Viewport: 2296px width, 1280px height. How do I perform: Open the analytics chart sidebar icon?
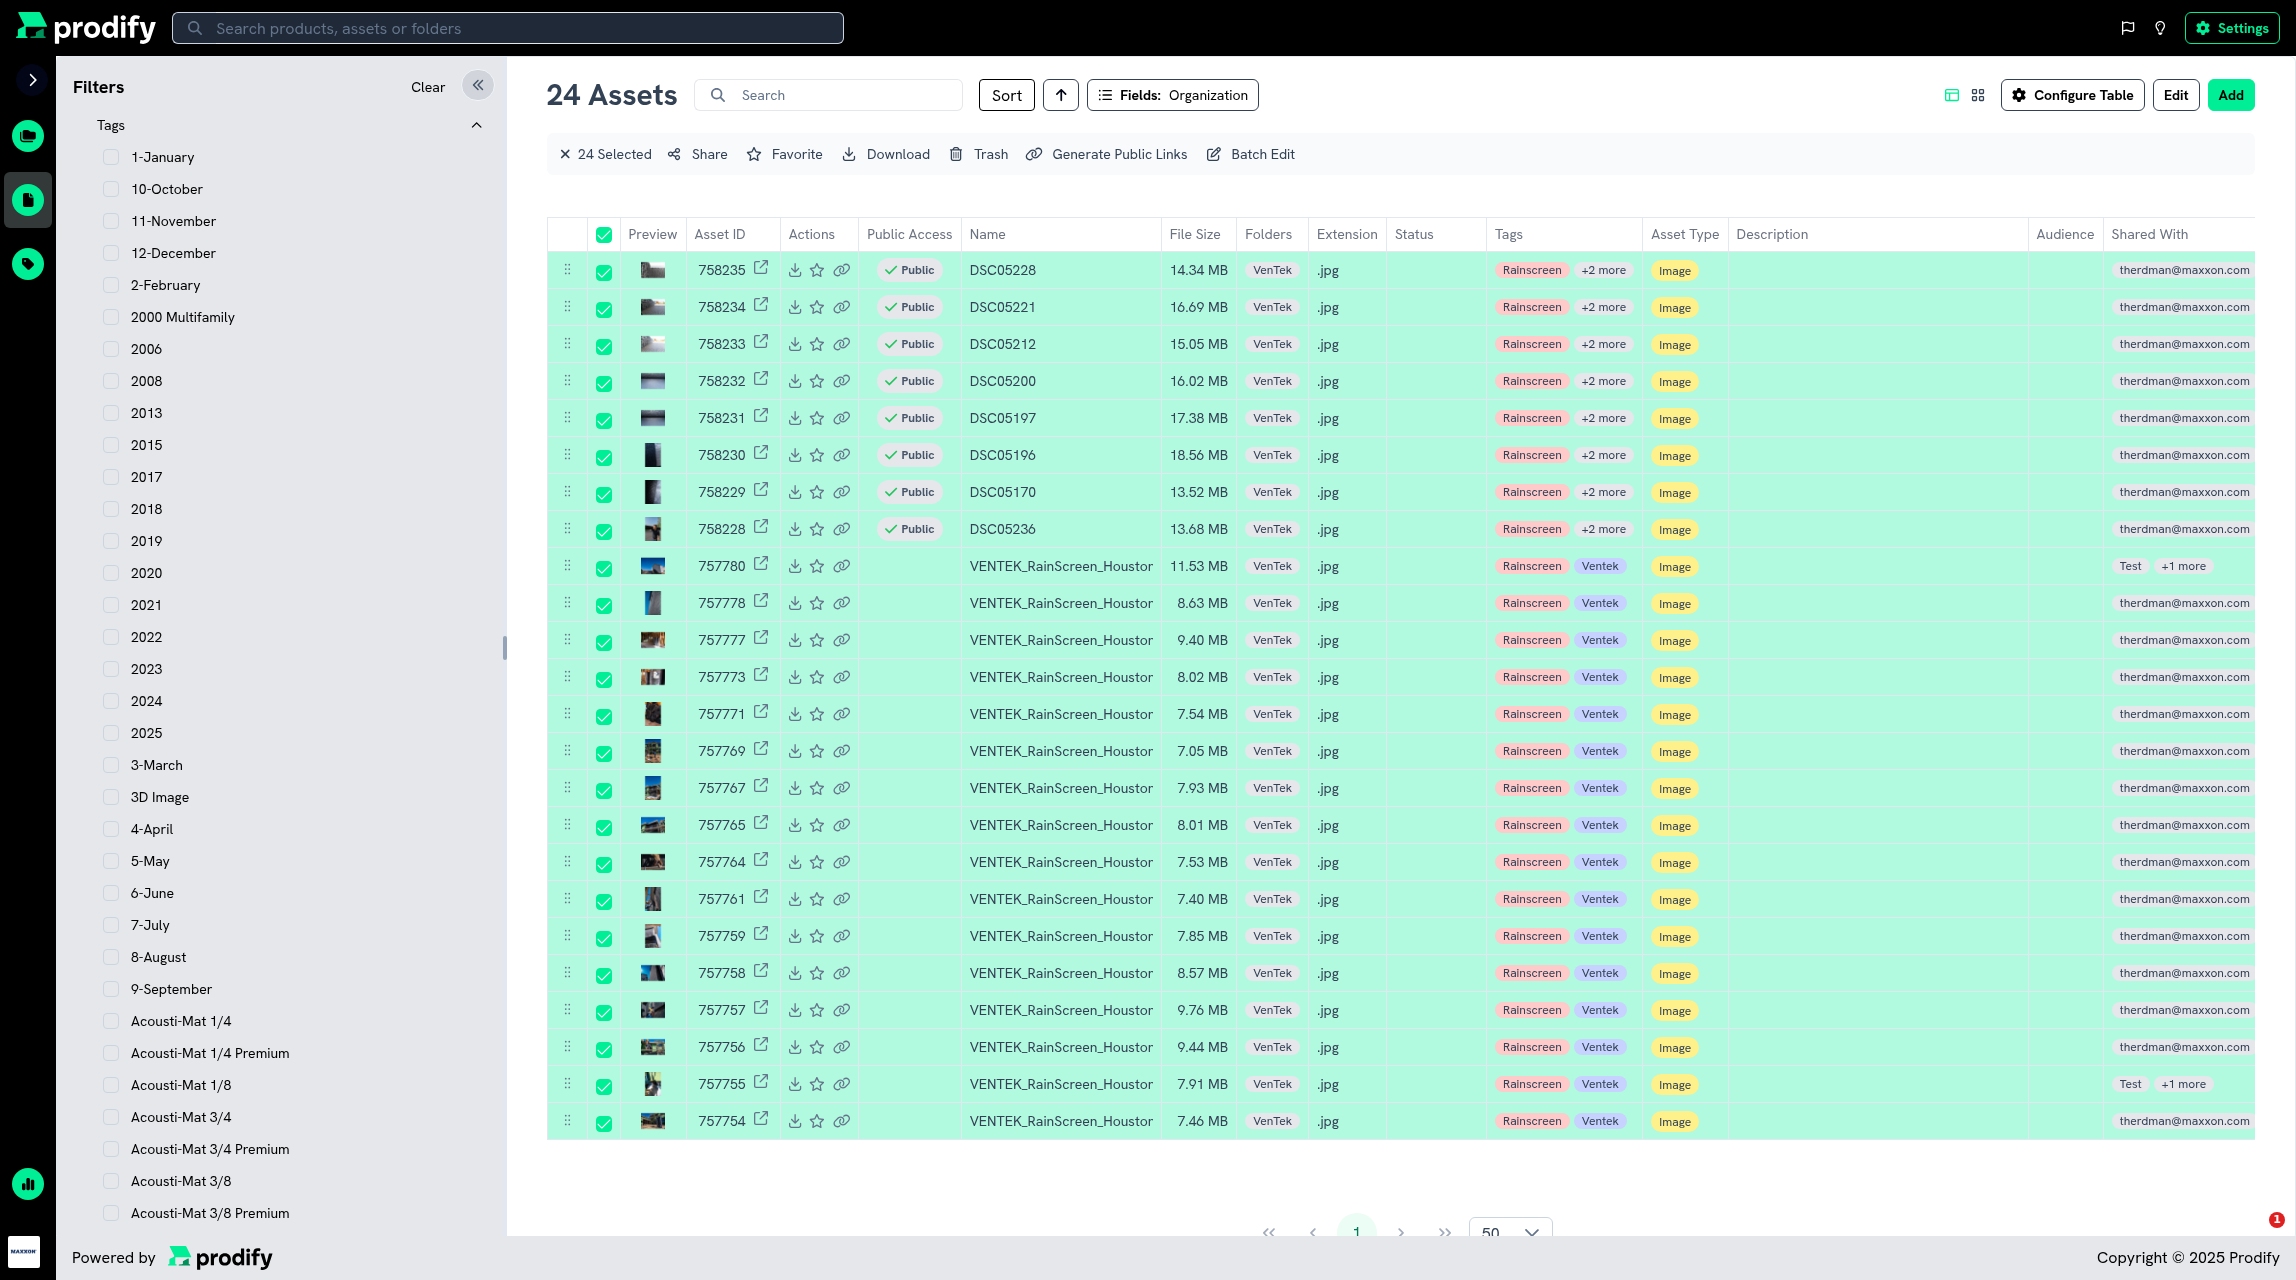click(28, 1184)
